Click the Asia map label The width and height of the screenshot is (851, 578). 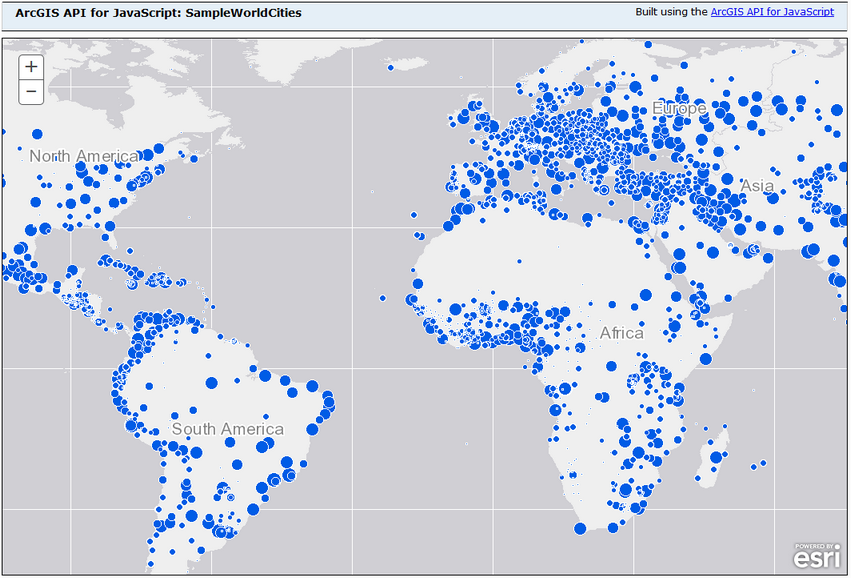[x=757, y=186]
